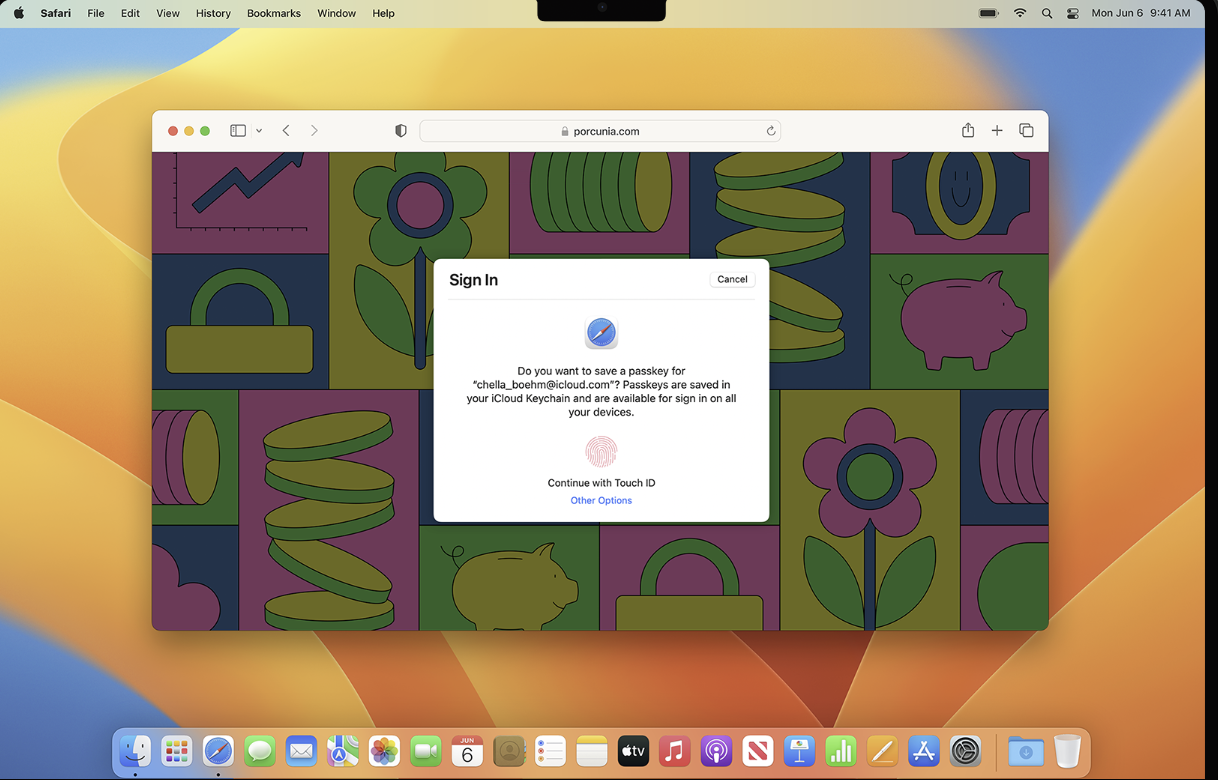Go forward to next page
This screenshot has height=780, width=1218.
pos(314,131)
